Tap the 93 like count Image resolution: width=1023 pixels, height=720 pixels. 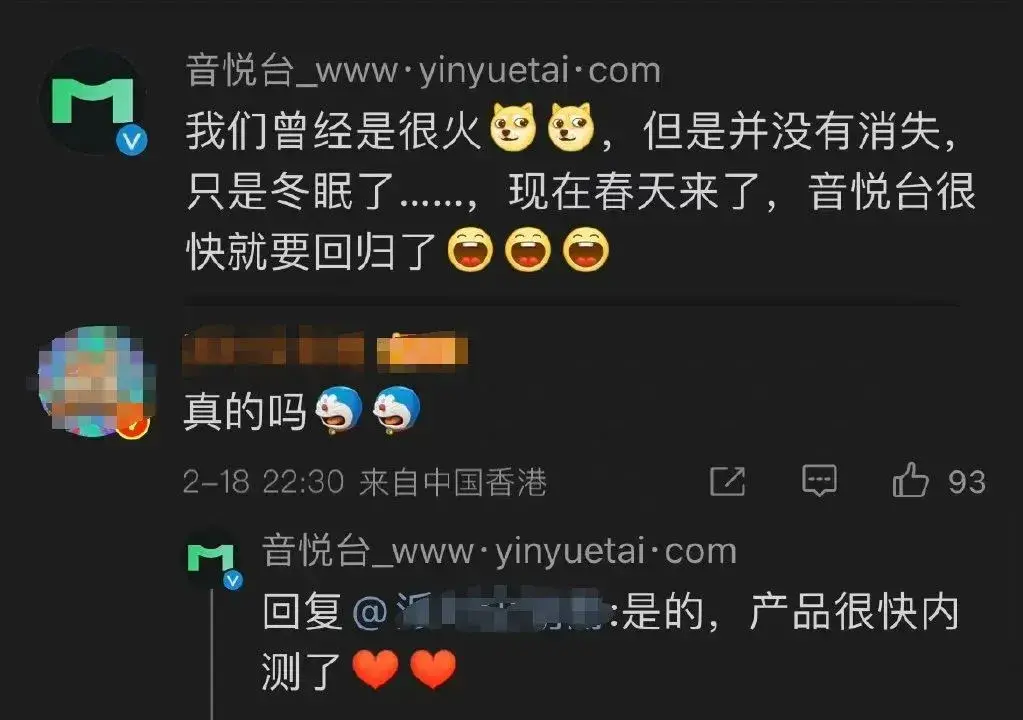967,482
